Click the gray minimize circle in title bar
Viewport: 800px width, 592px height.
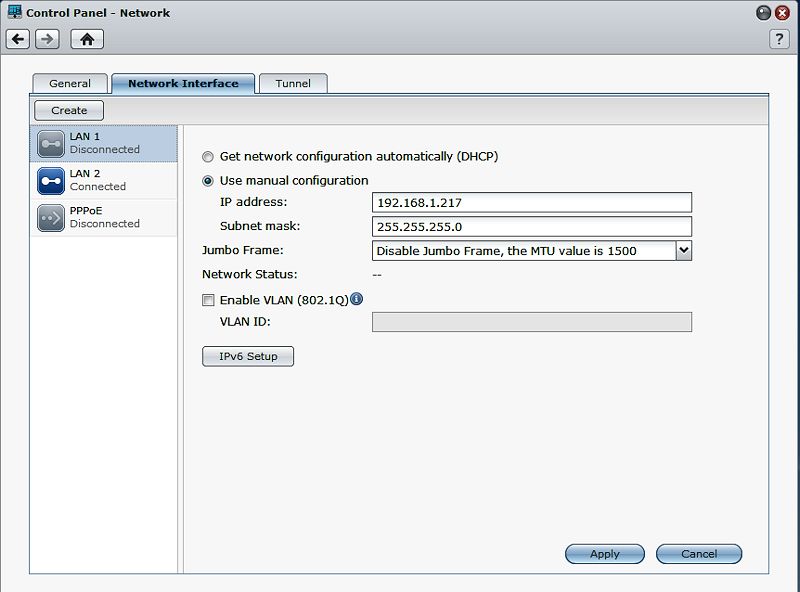click(x=763, y=13)
